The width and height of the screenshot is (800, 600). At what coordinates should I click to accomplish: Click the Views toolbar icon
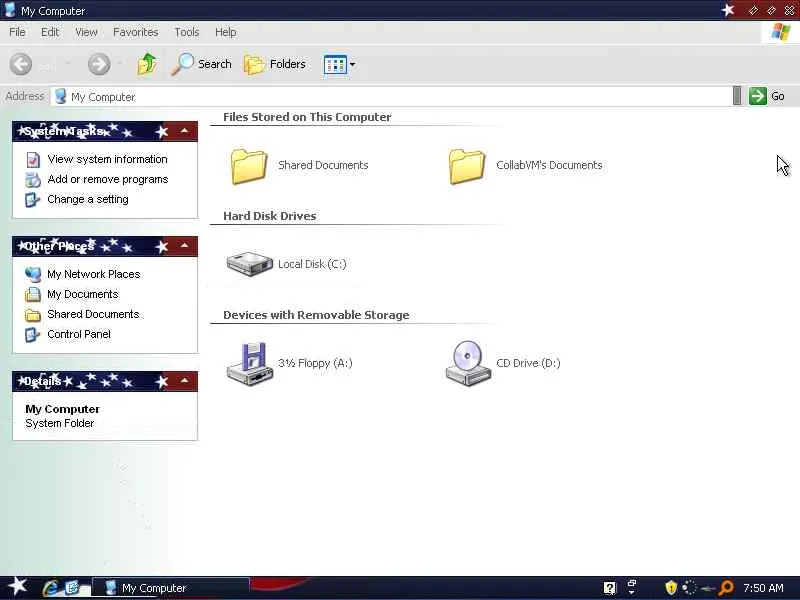[335, 65]
